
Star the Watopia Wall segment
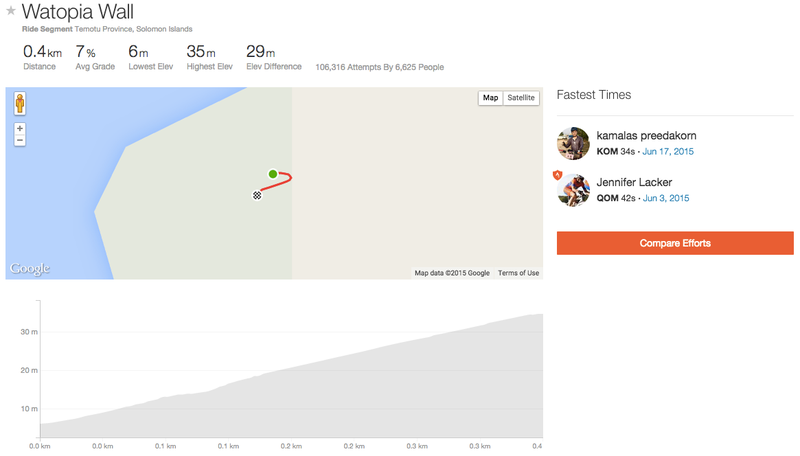11,11
